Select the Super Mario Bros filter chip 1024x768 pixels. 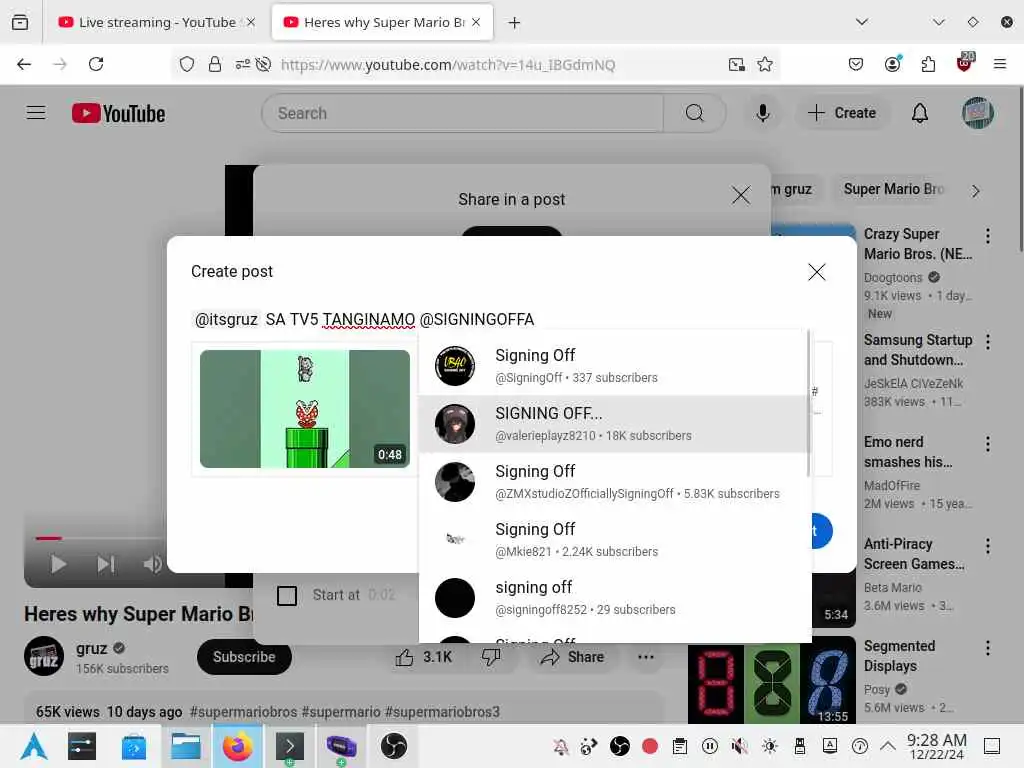(893, 189)
